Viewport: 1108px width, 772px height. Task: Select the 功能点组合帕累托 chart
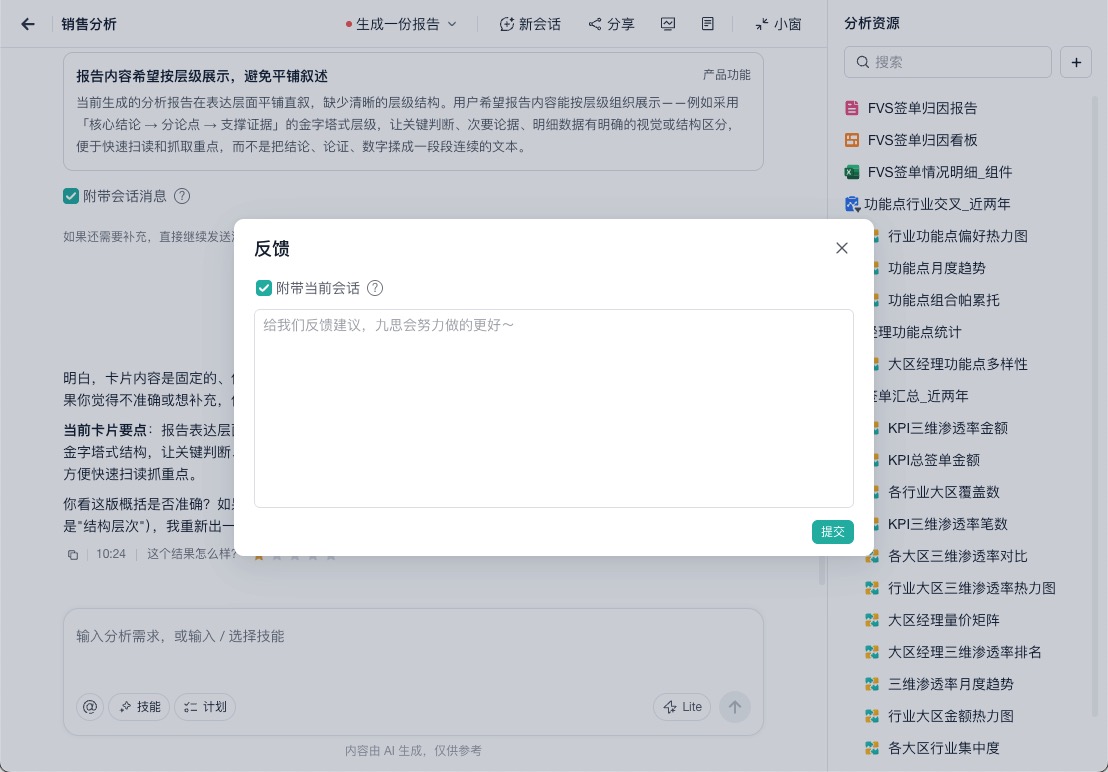943,299
